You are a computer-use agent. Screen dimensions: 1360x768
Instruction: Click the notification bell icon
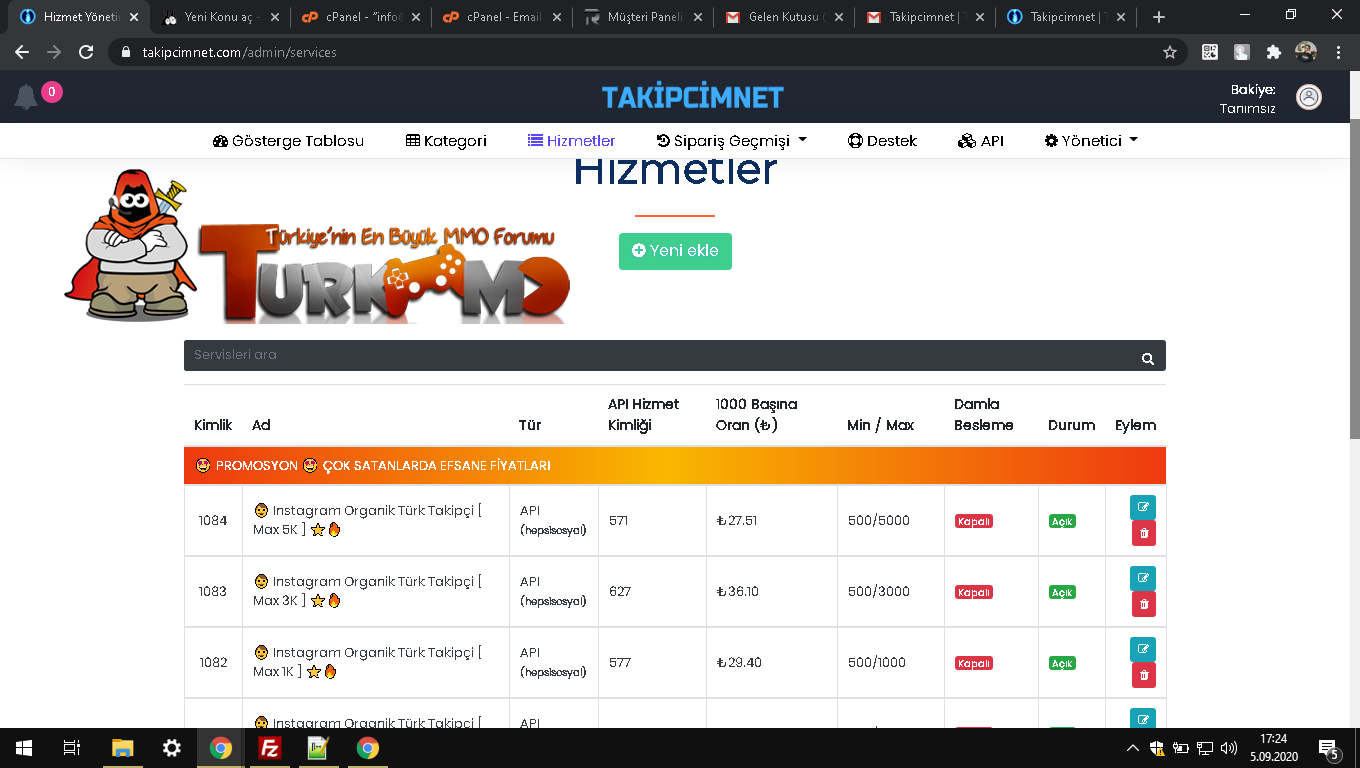click(26, 97)
